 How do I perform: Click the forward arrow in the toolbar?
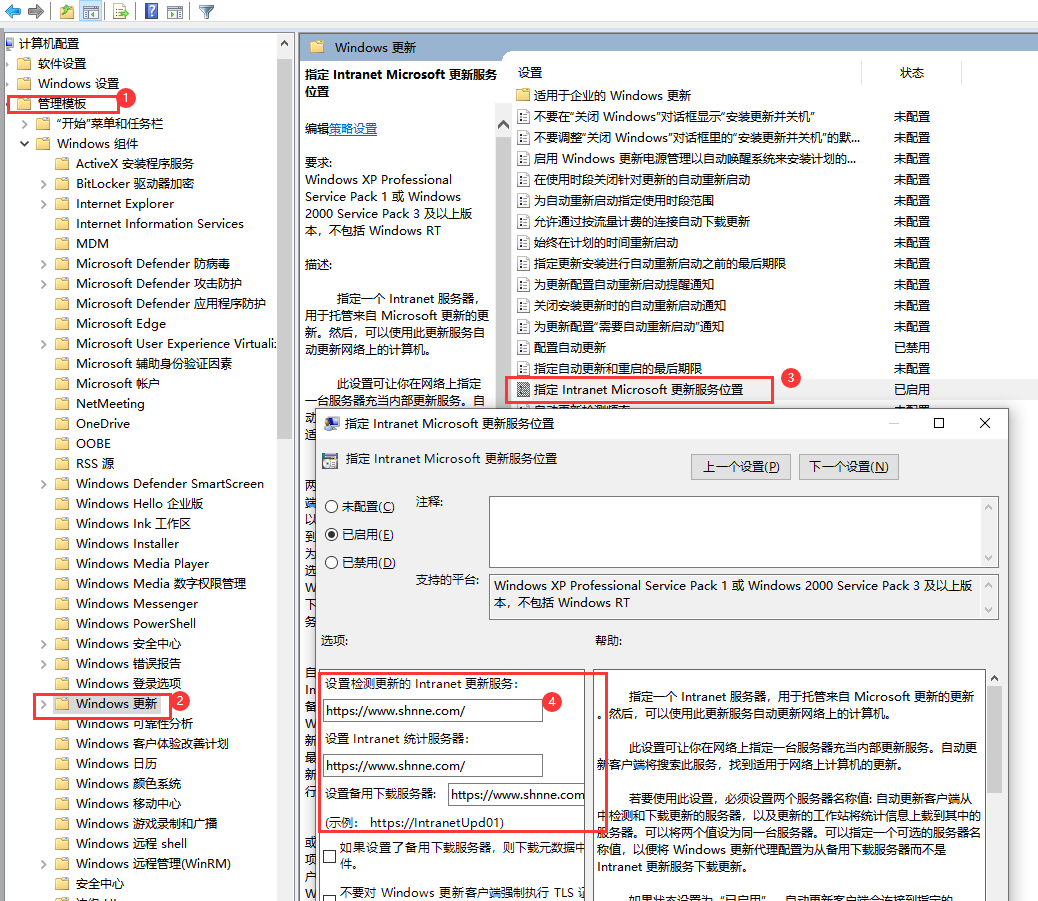tap(36, 11)
